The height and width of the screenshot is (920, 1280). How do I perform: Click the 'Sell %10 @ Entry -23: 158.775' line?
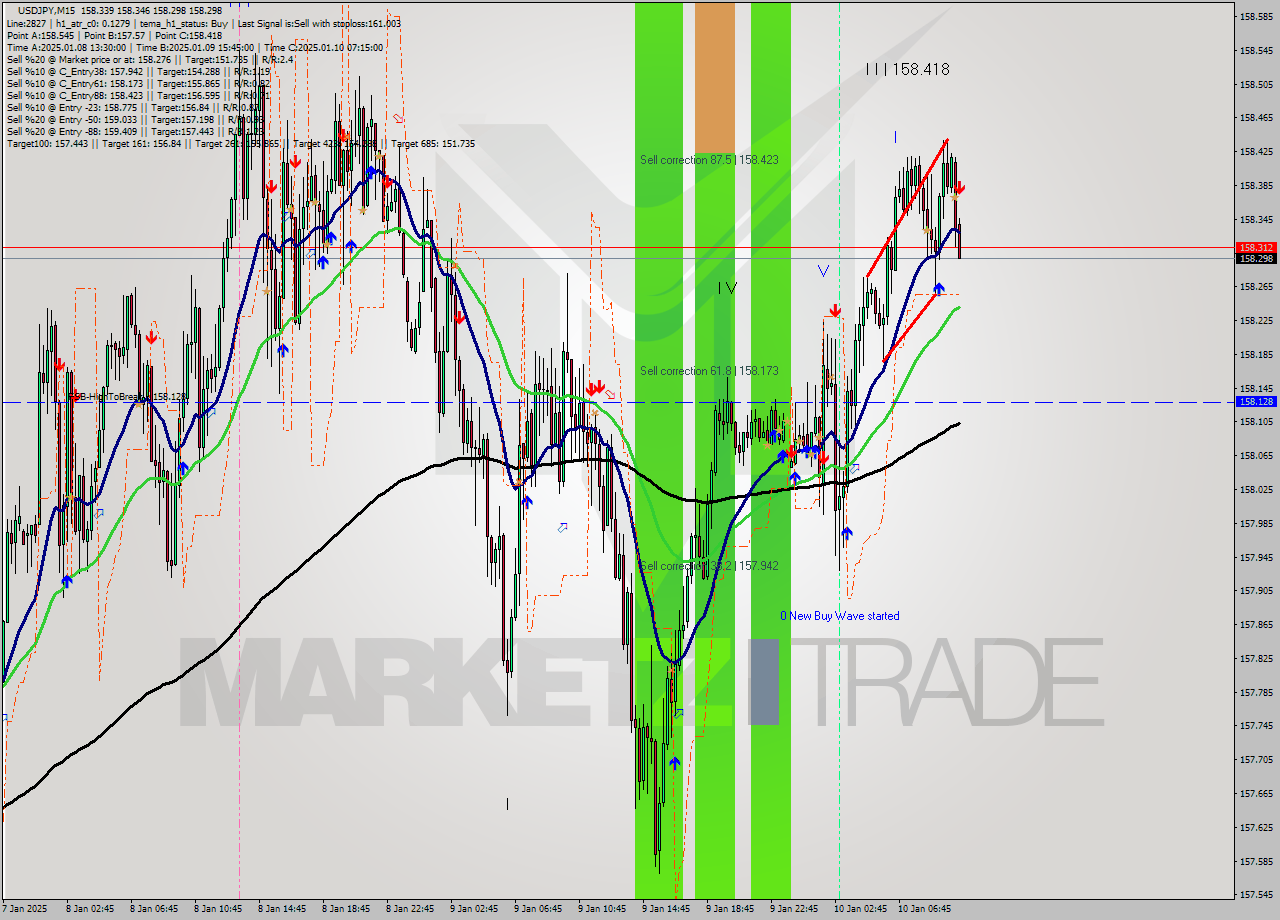coord(135,107)
